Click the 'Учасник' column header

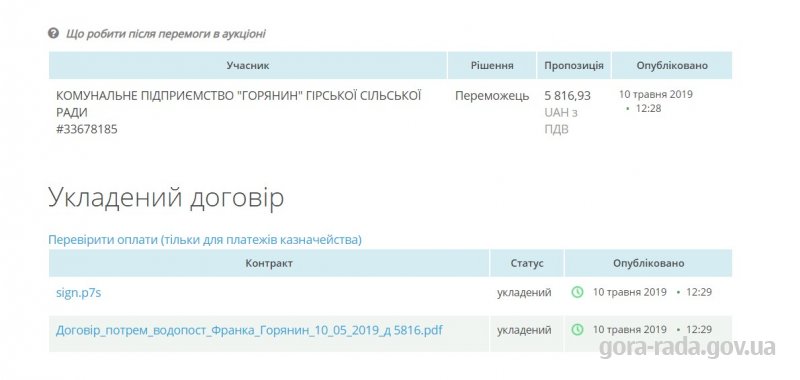coord(248,65)
